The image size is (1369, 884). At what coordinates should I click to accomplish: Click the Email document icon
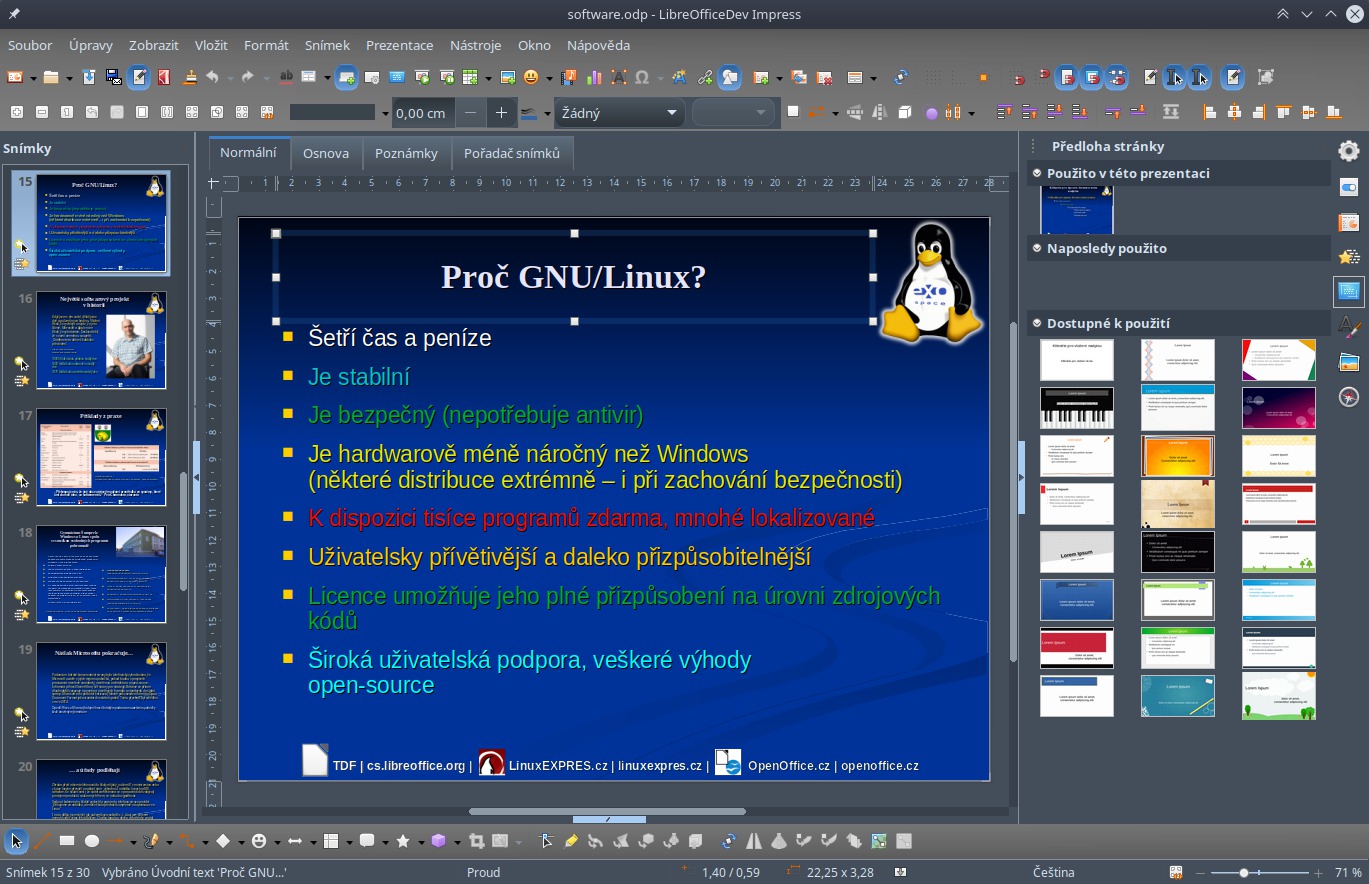coord(114,77)
